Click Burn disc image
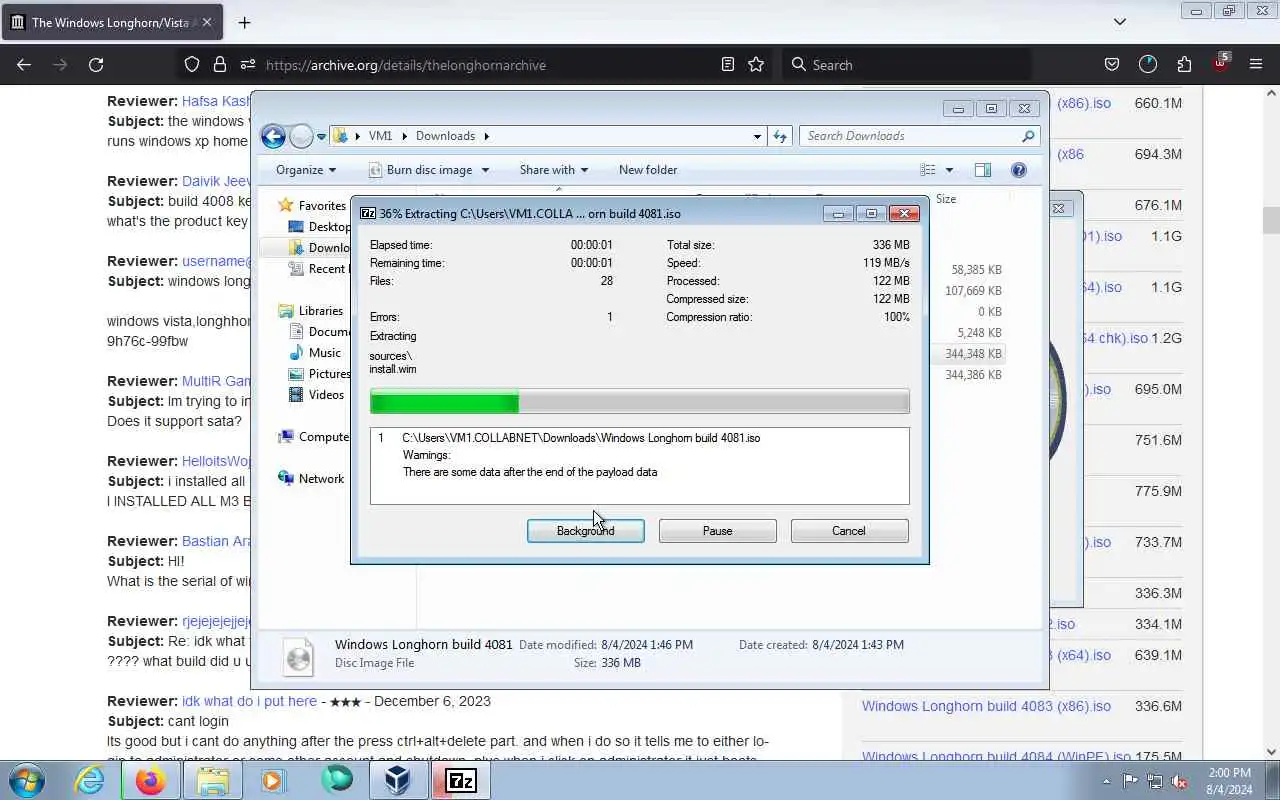This screenshot has width=1280, height=800. pos(420,170)
